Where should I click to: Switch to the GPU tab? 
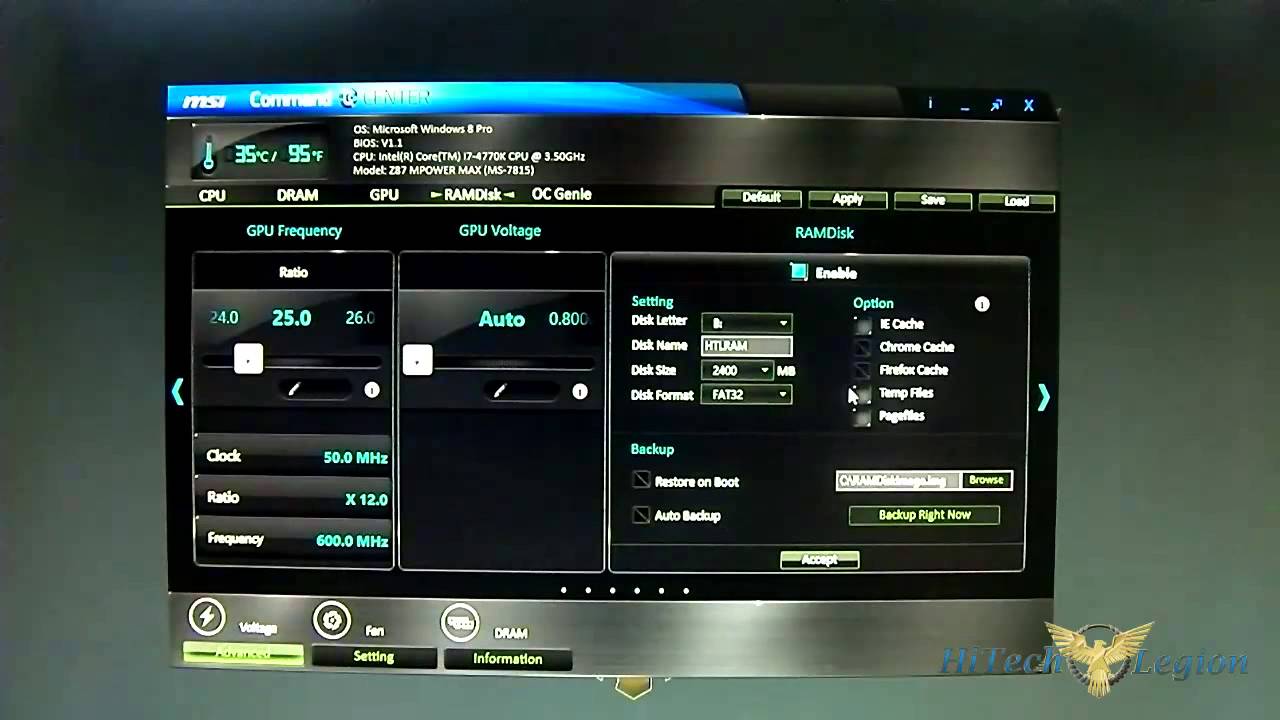point(384,195)
